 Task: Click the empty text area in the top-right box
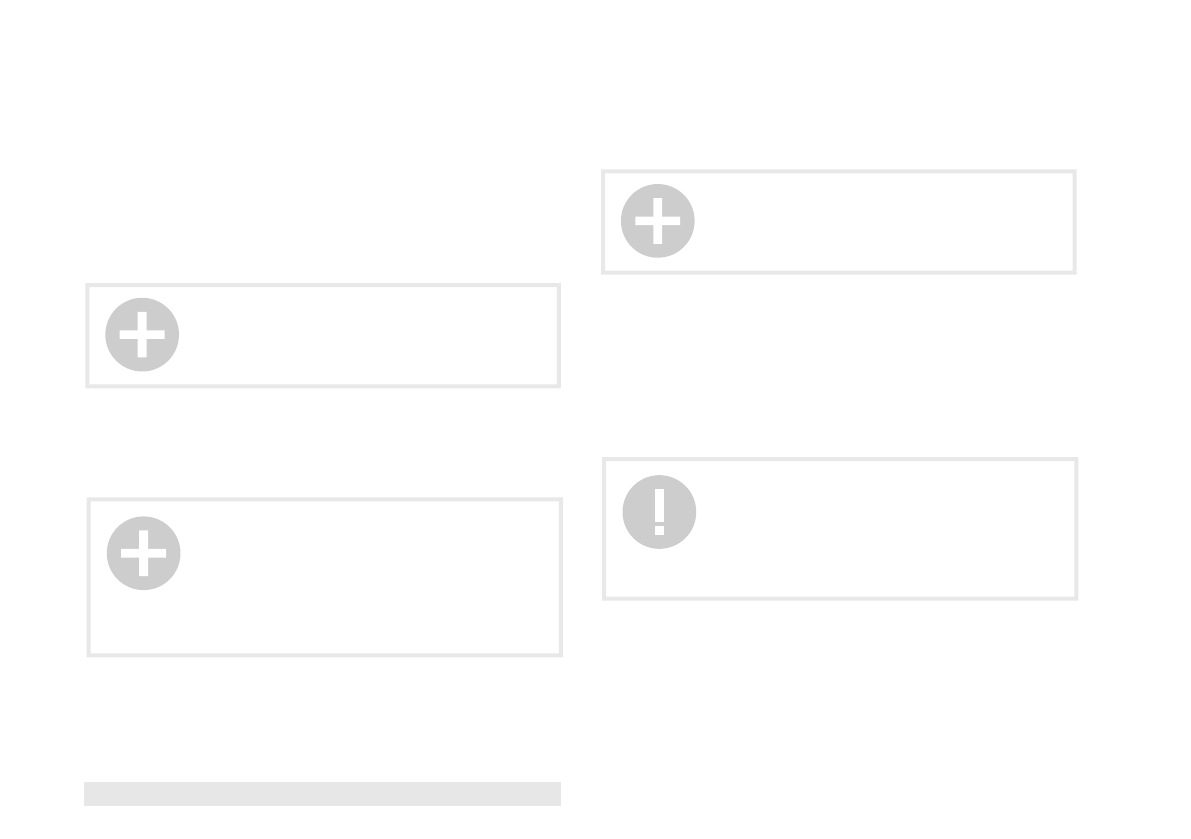click(x=883, y=222)
